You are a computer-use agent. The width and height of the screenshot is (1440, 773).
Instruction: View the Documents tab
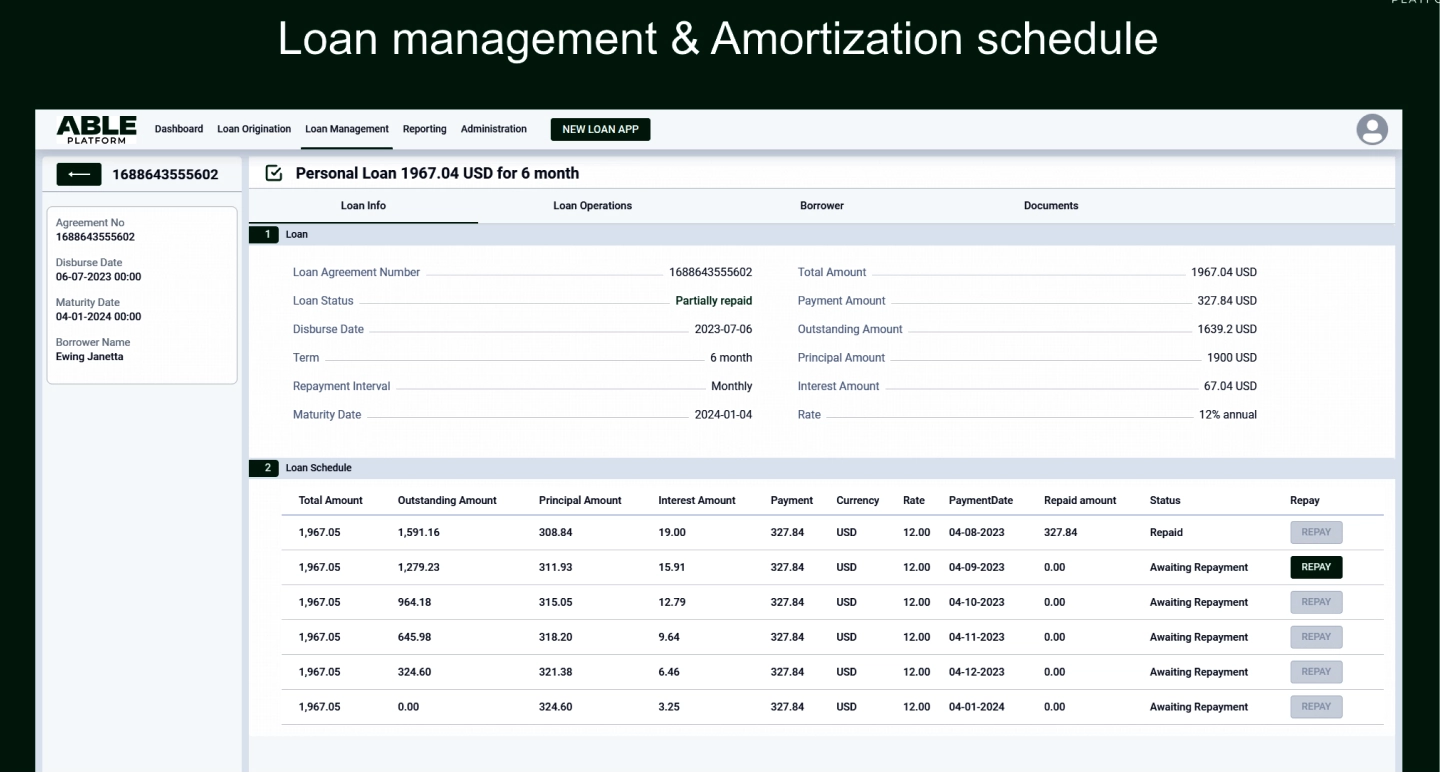pos(1051,206)
